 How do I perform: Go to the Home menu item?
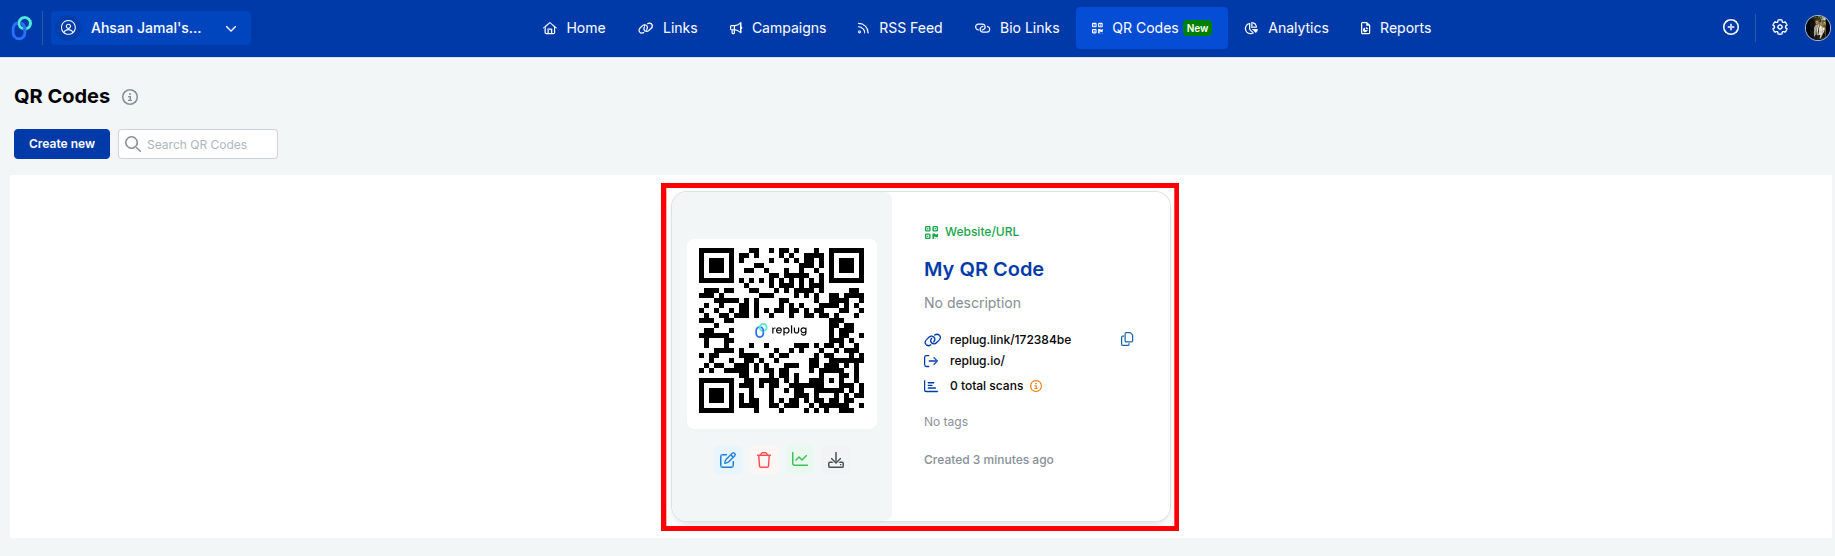(x=574, y=28)
